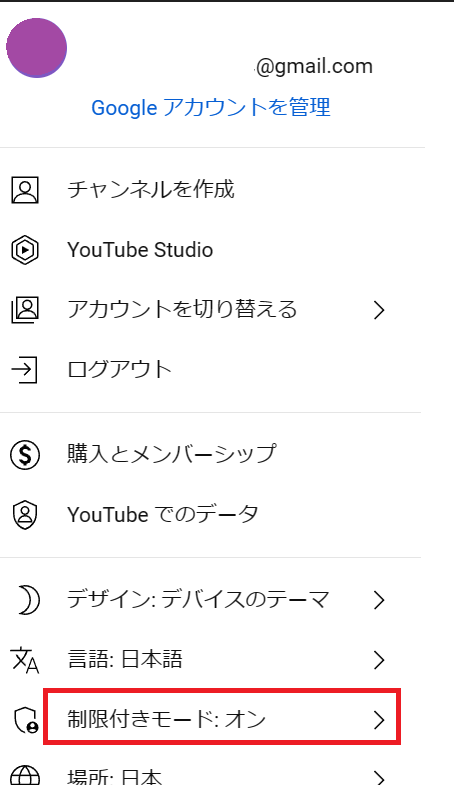Click the language translate icon

click(x=25, y=660)
